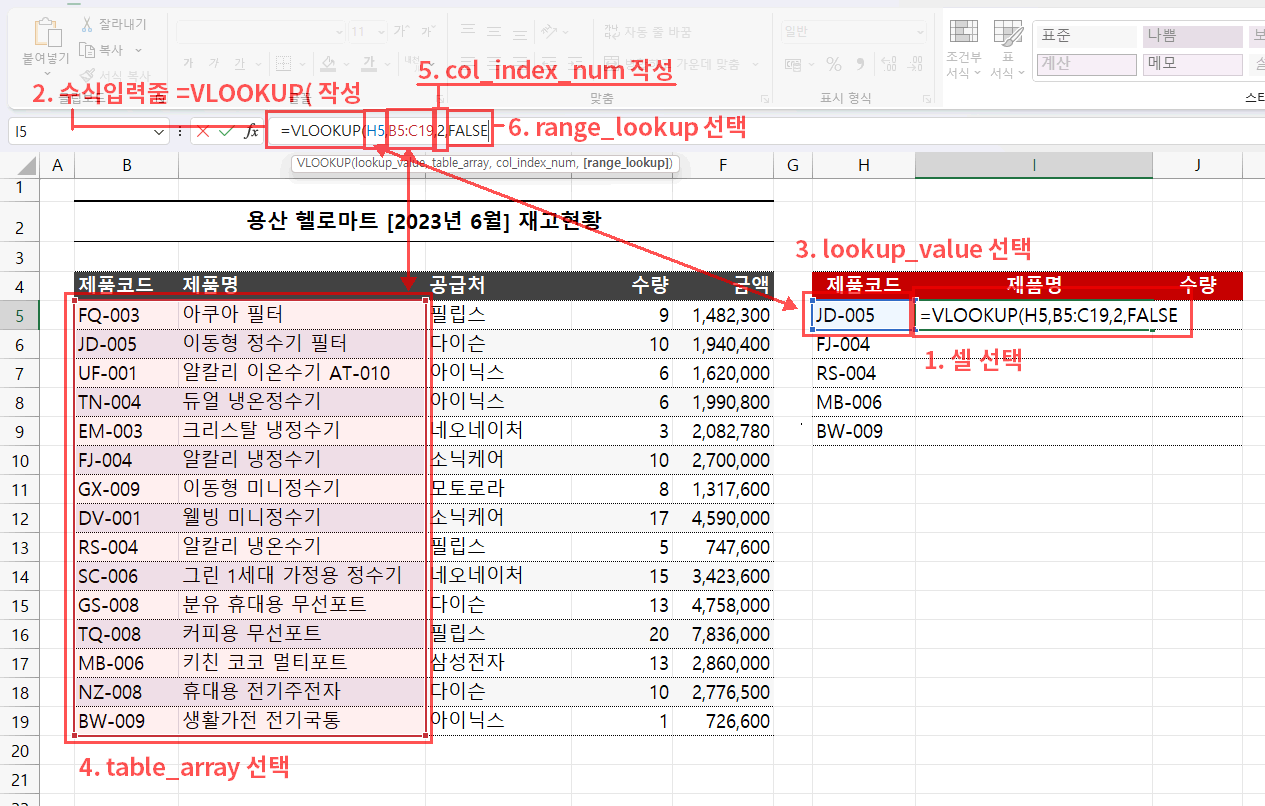This screenshot has width=1265, height=806.
Task: Select row 12 header
Action: [20, 519]
